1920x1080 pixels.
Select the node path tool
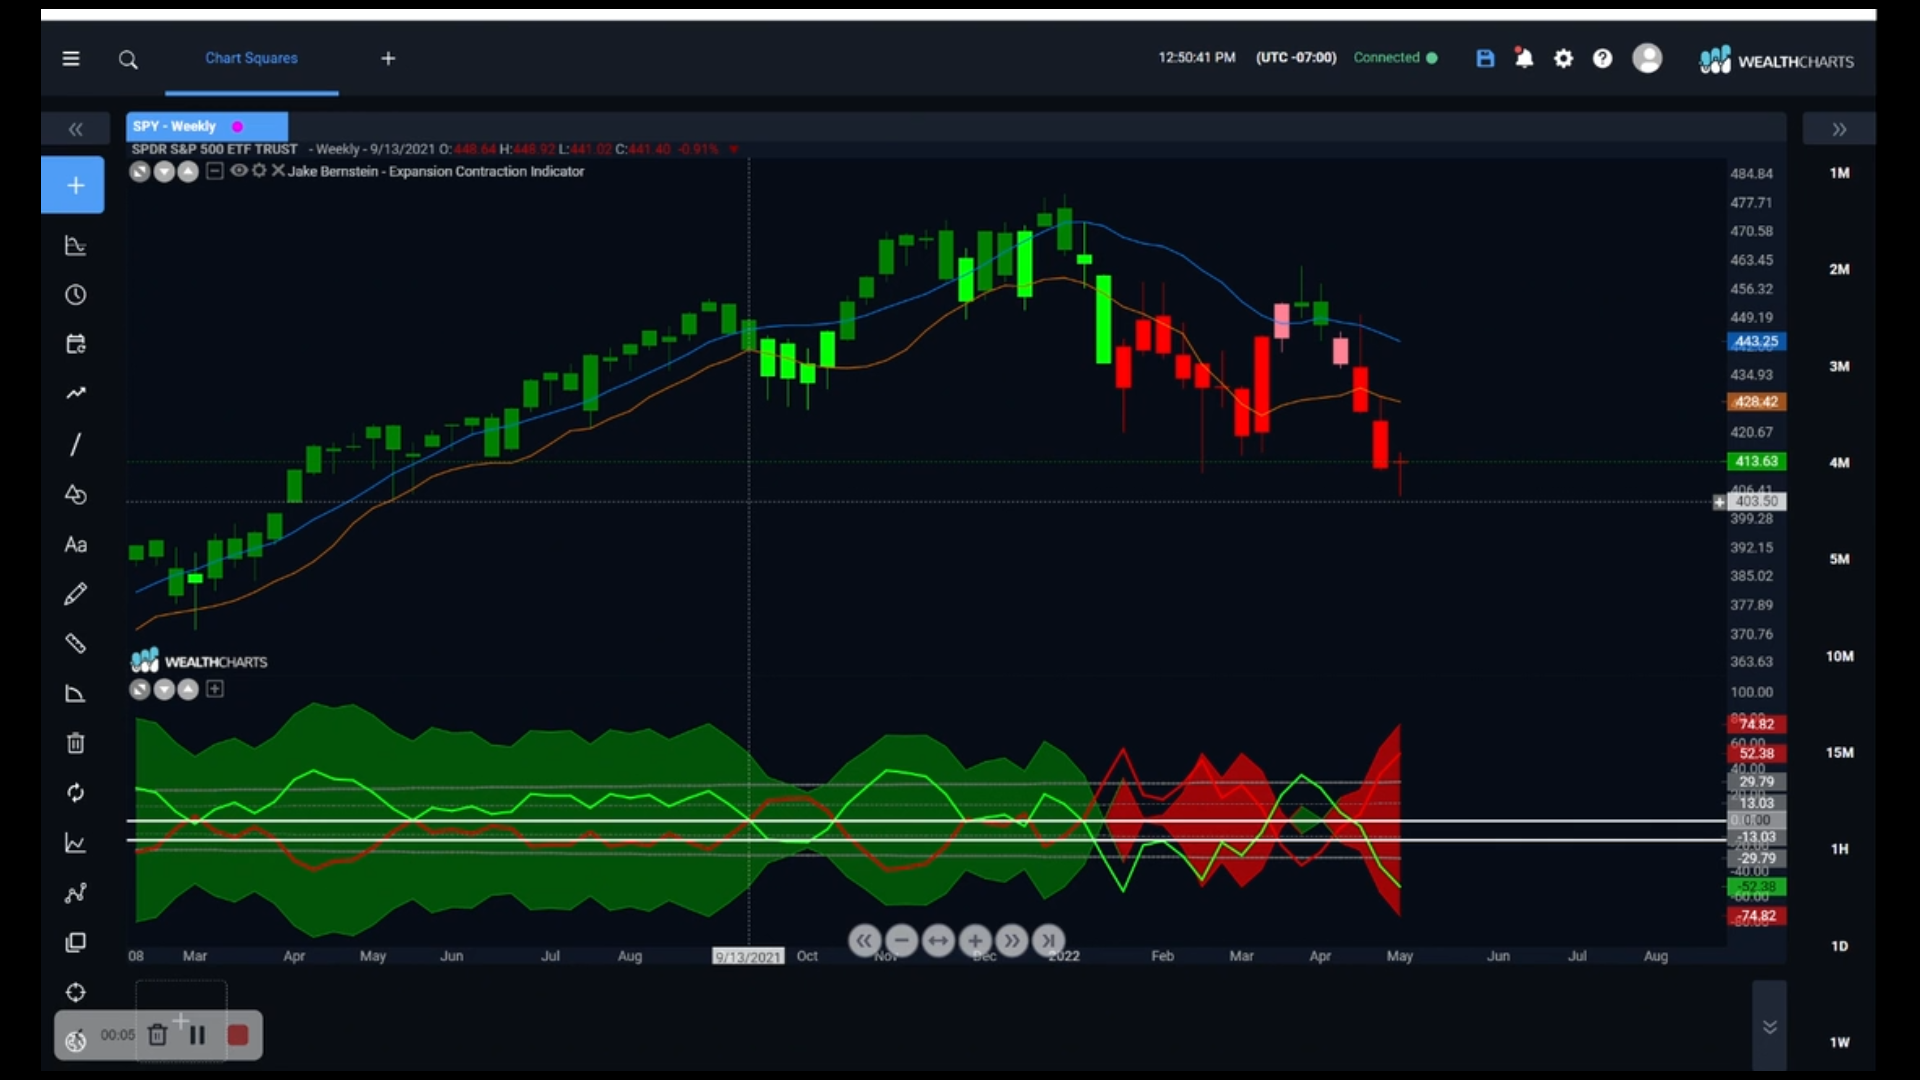pos(75,893)
